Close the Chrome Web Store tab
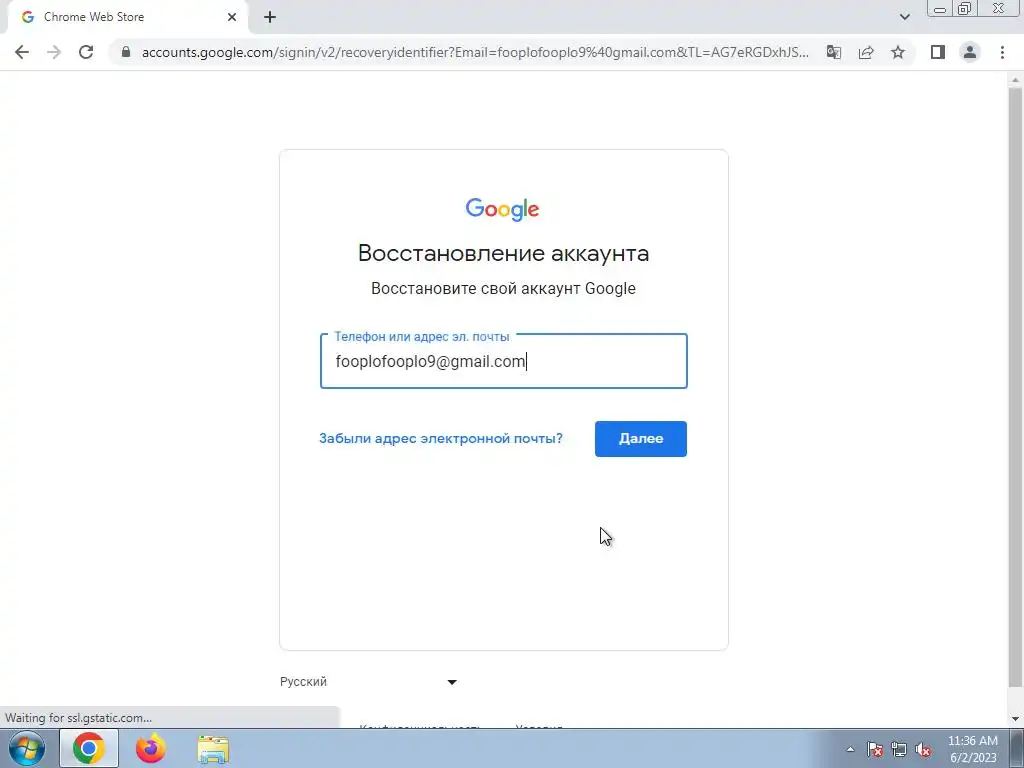 [x=232, y=17]
